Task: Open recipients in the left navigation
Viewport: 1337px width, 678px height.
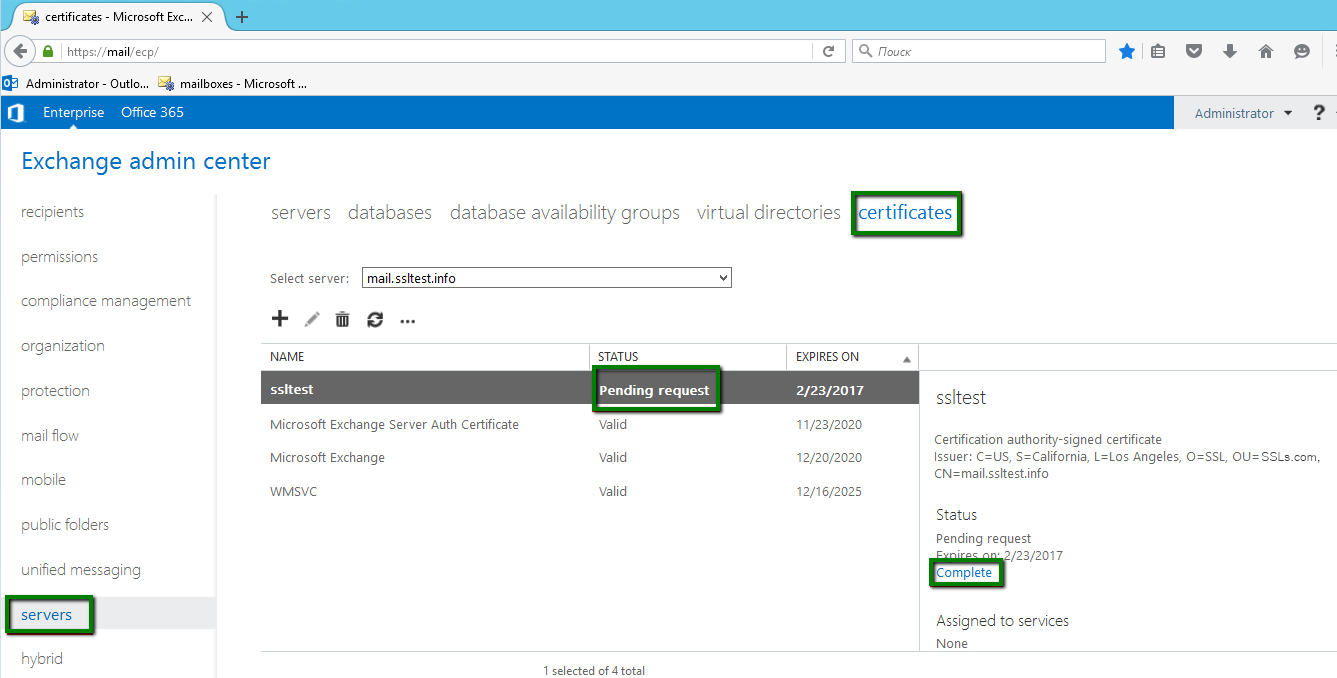Action: click(53, 212)
